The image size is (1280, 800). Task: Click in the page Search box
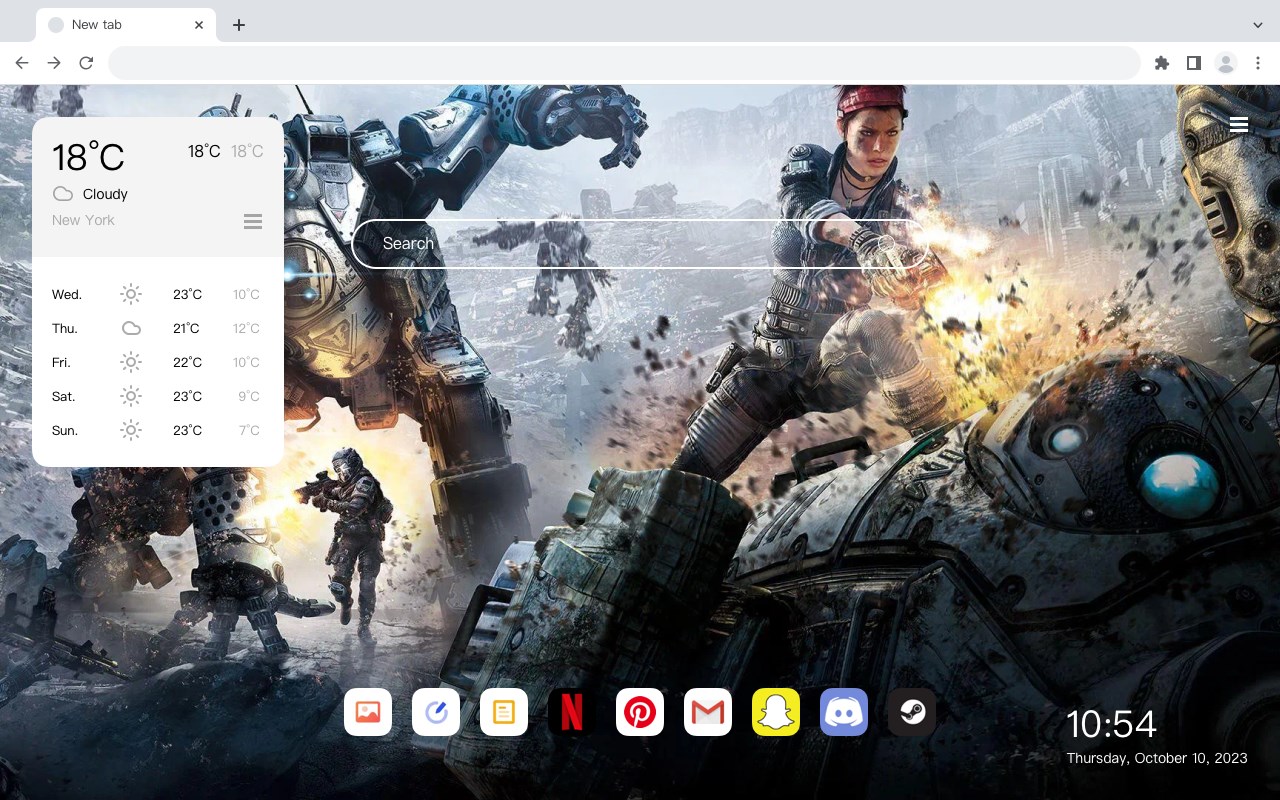click(640, 243)
